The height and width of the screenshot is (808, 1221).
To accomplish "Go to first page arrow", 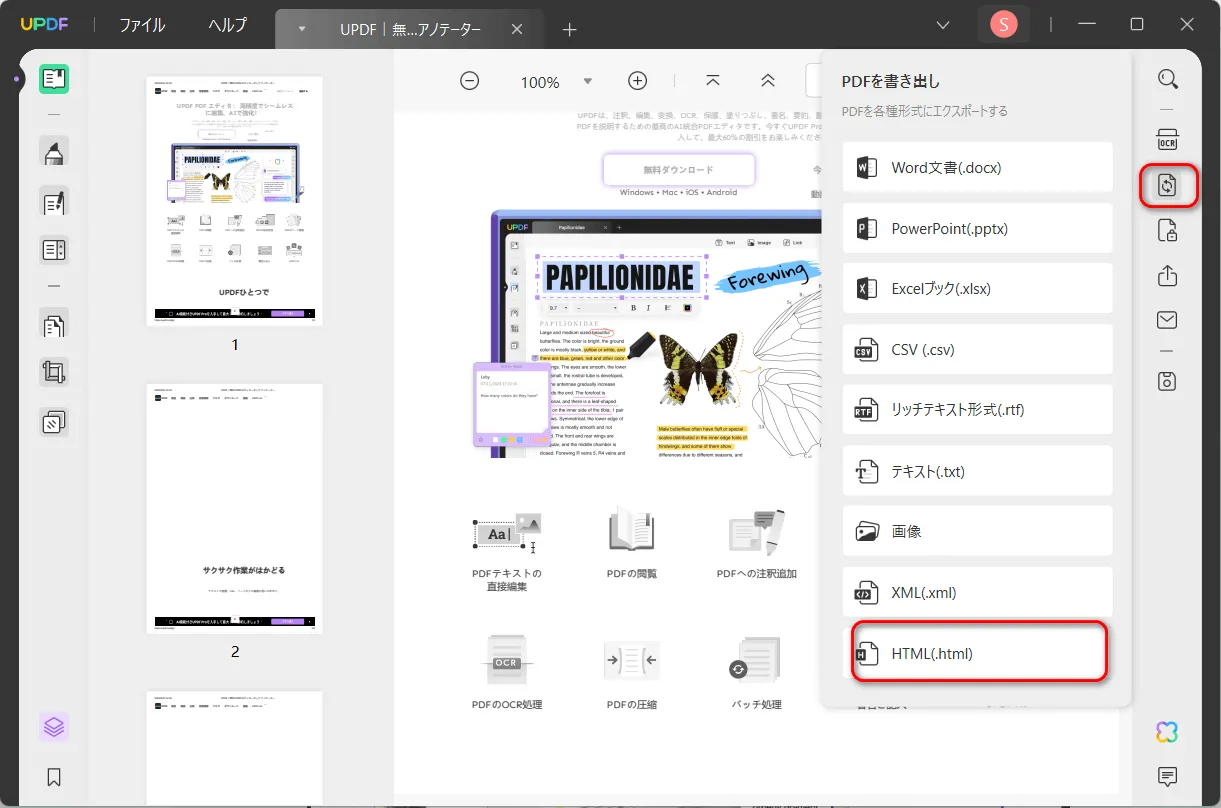I will 713,81.
